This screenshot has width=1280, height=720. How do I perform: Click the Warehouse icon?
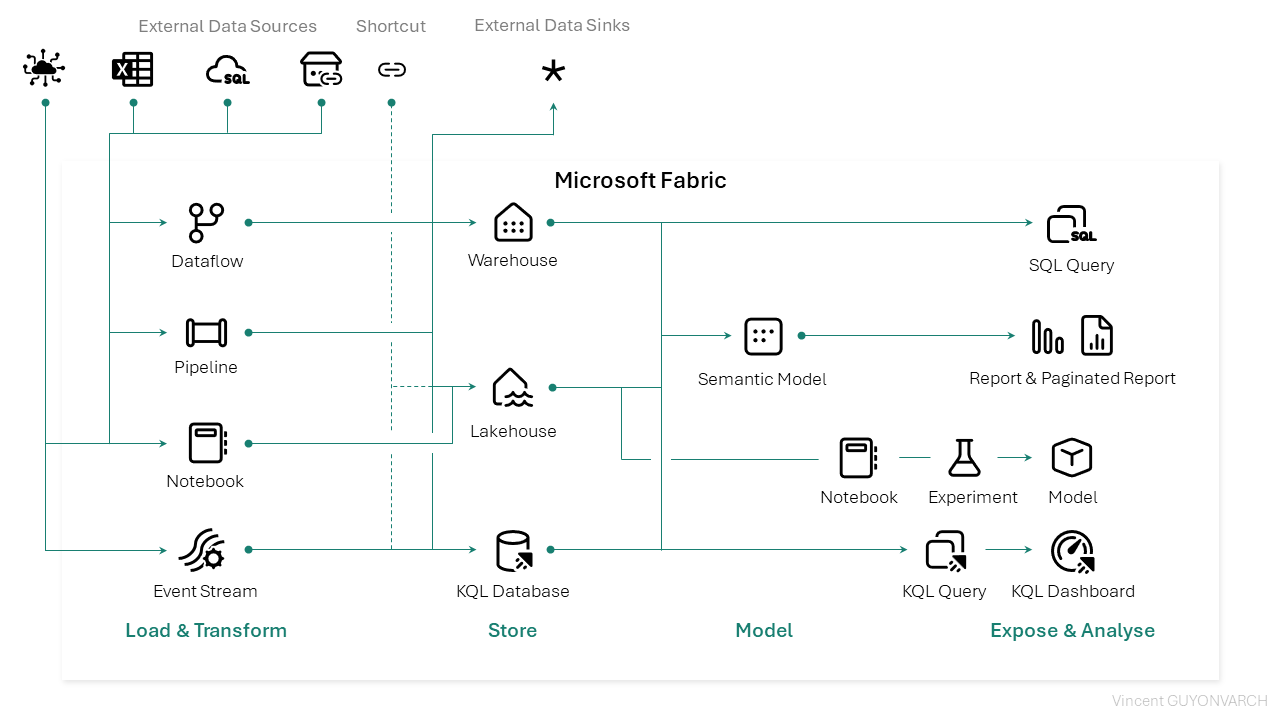point(513,222)
